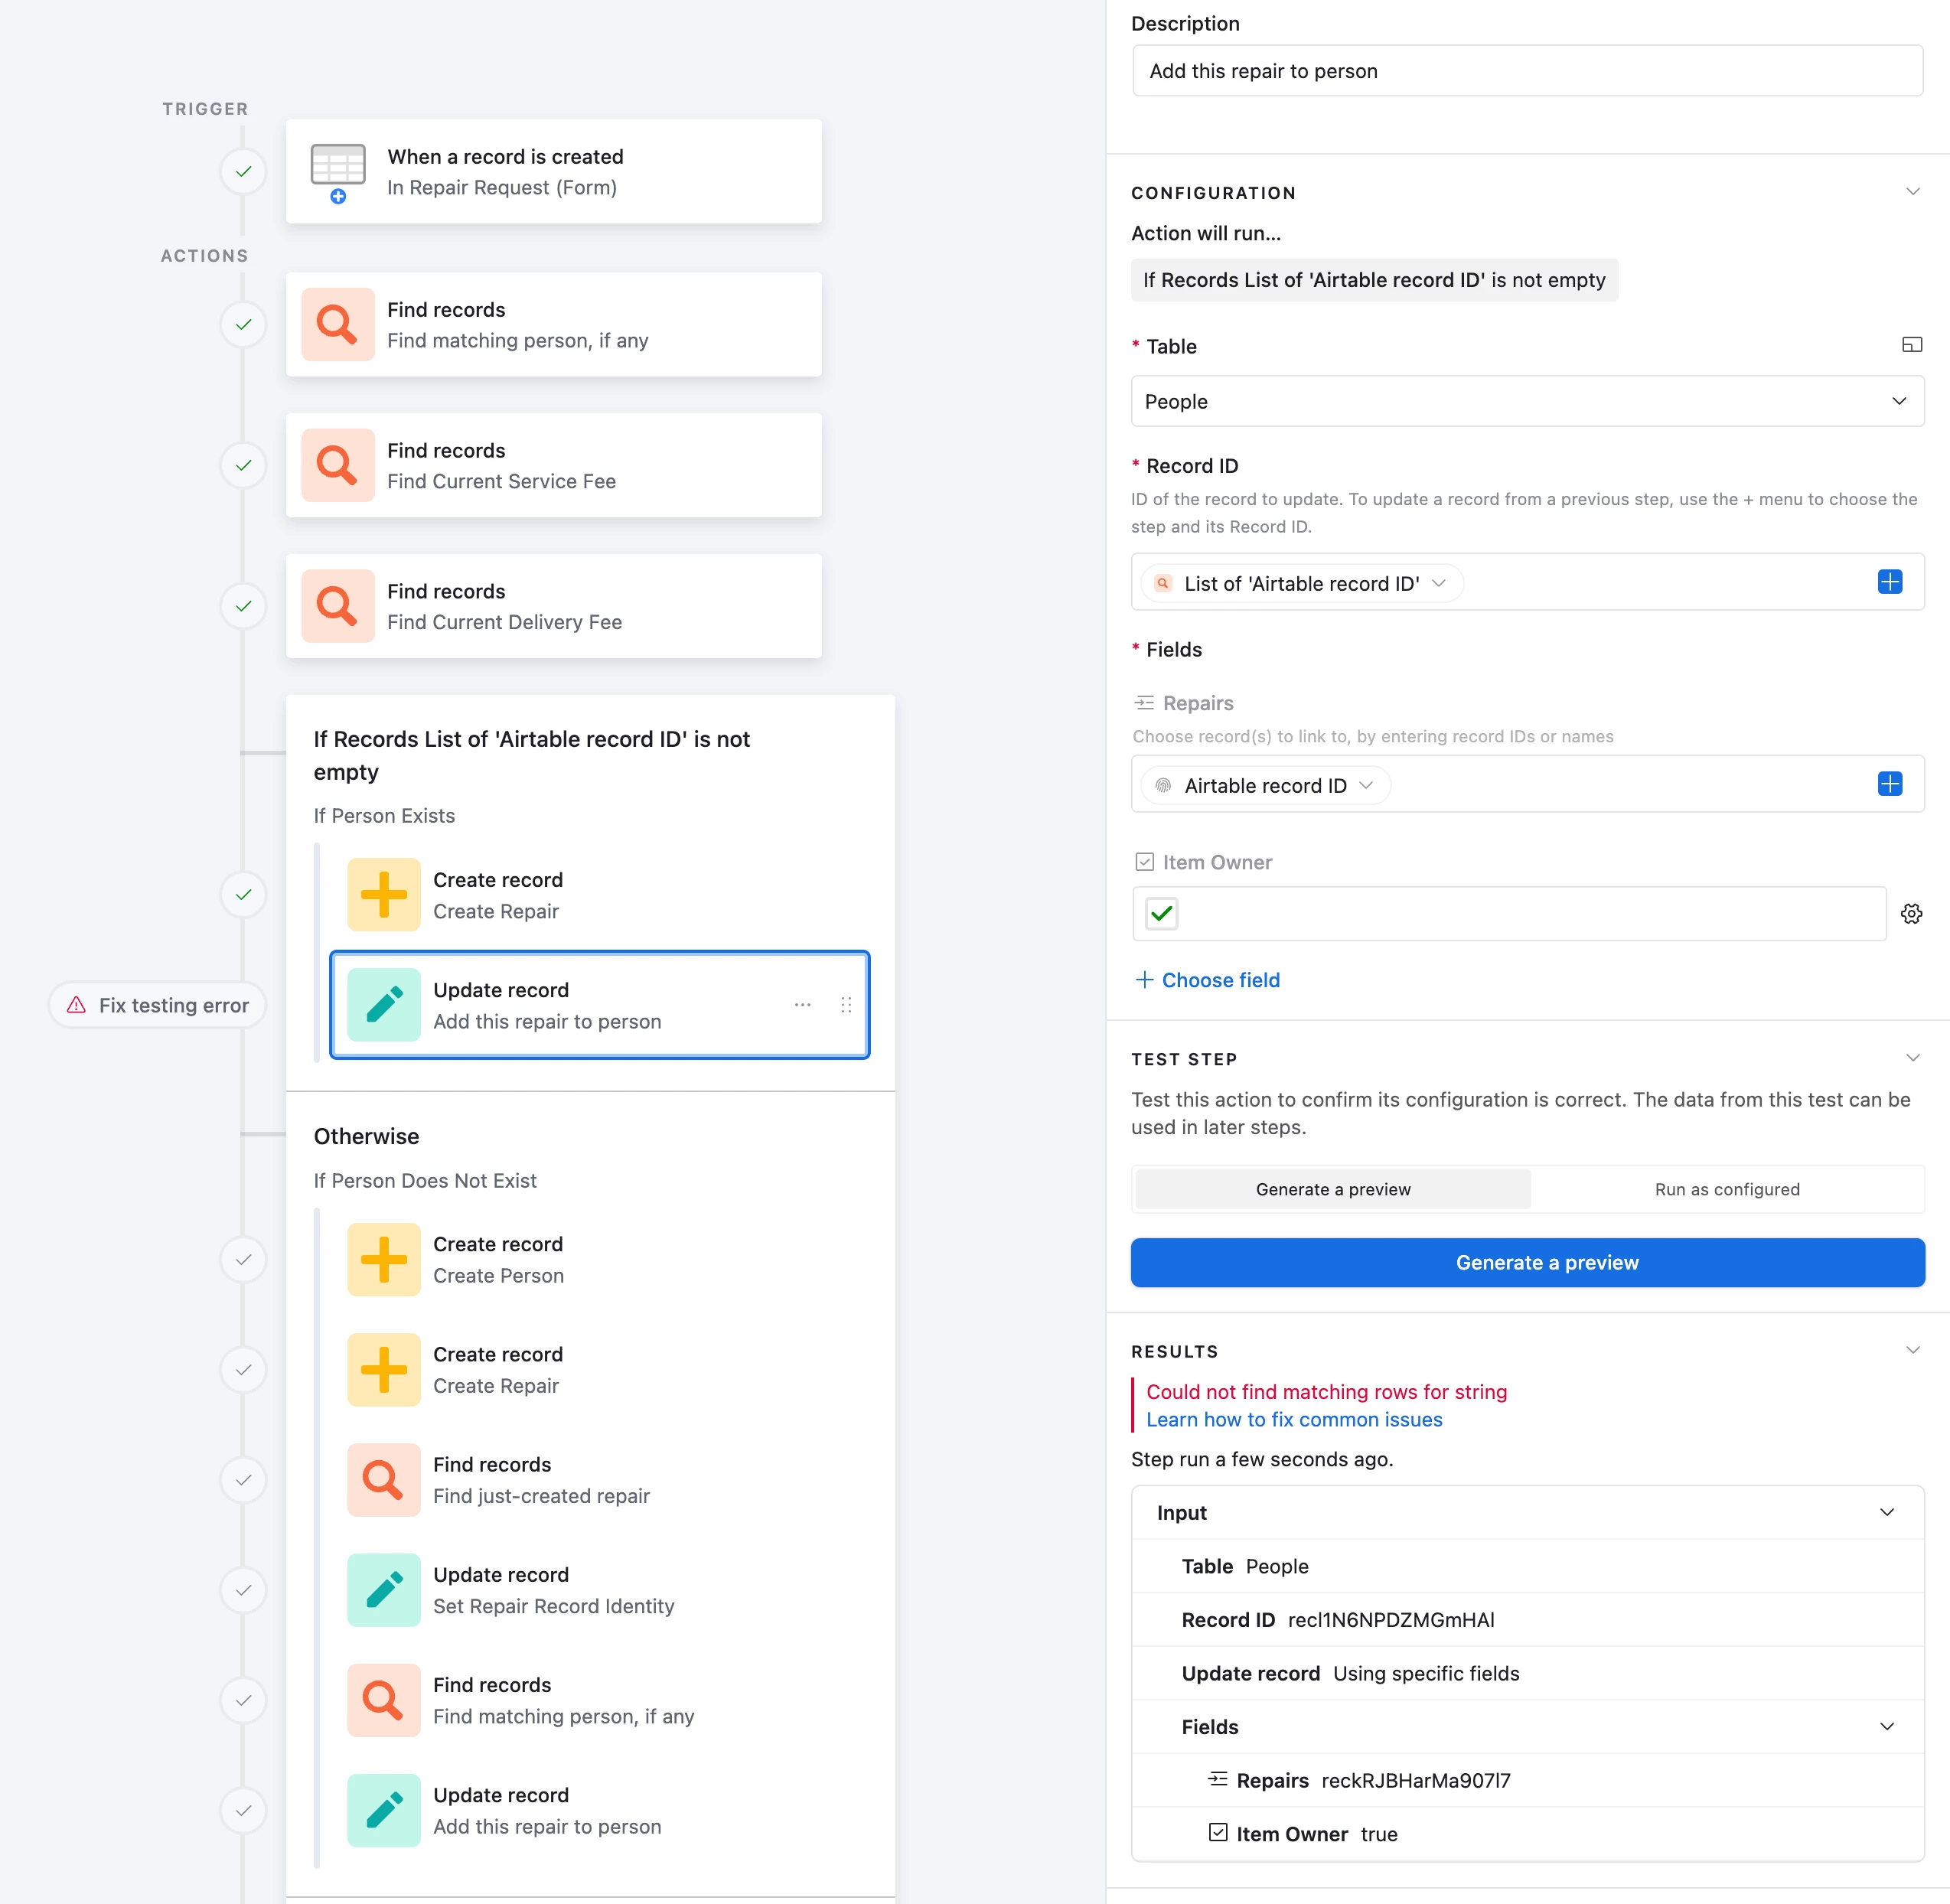The width and height of the screenshot is (1950, 1904).
Task: Click the pencil icon of the selected Update record step
Action: [384, 1004]
